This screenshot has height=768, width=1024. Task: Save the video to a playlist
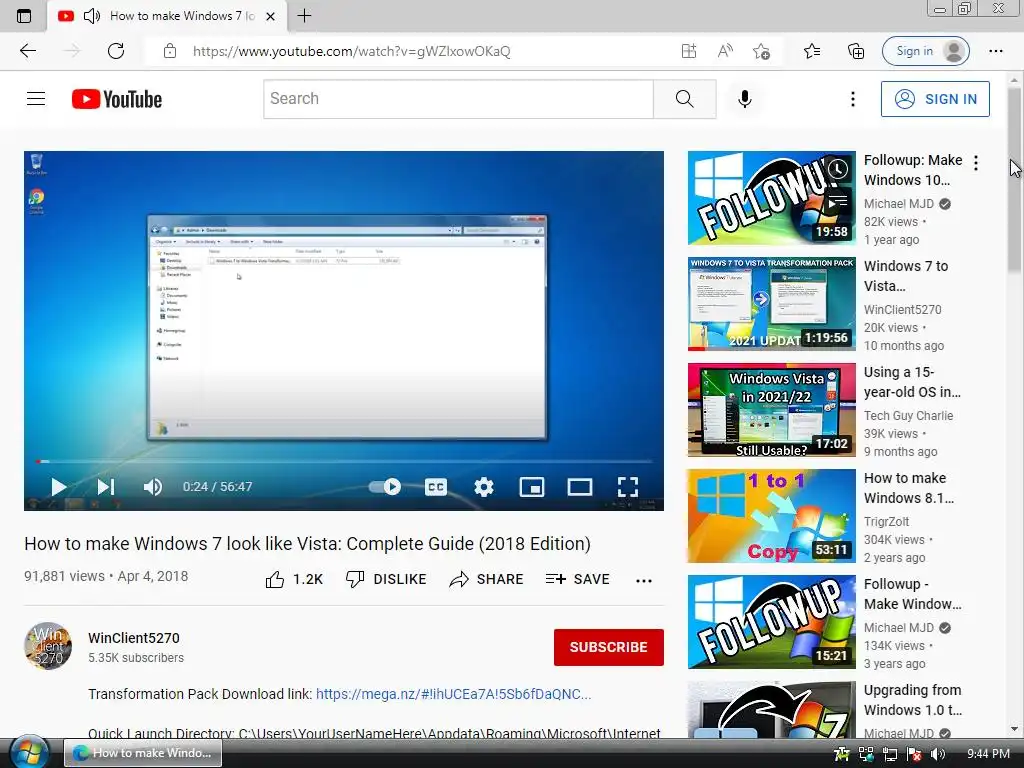(x=578, y=579)
